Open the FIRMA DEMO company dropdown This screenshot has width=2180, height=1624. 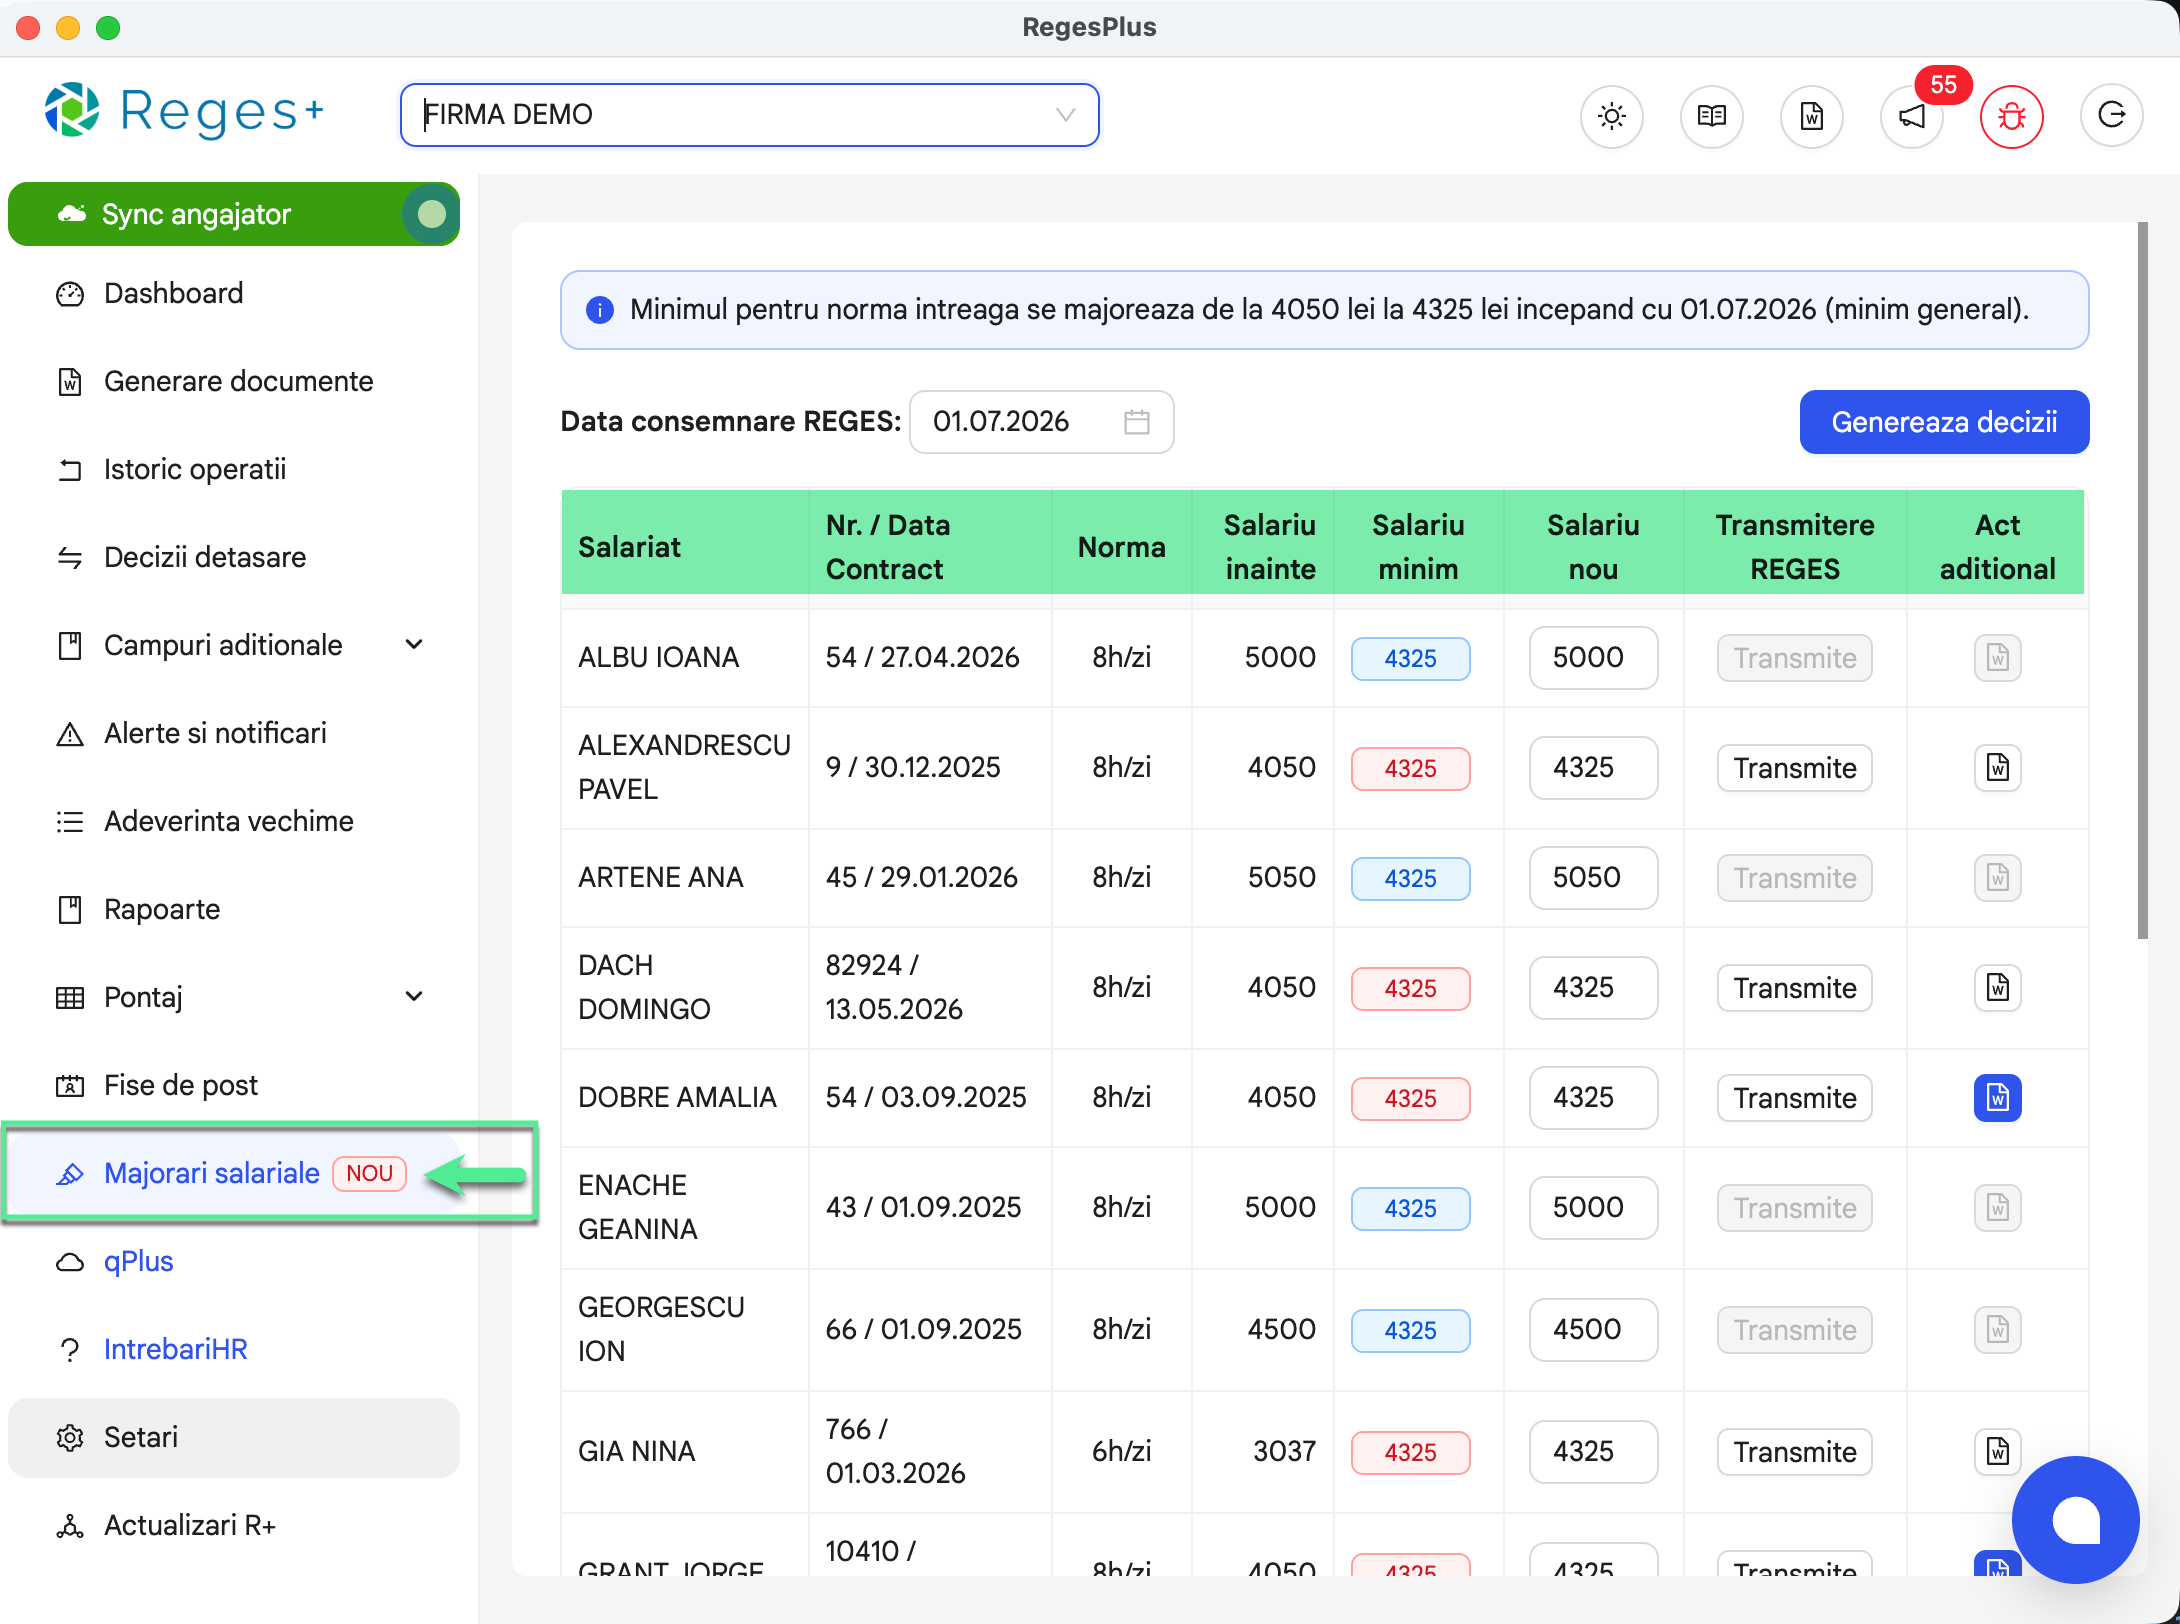[749, 115]
